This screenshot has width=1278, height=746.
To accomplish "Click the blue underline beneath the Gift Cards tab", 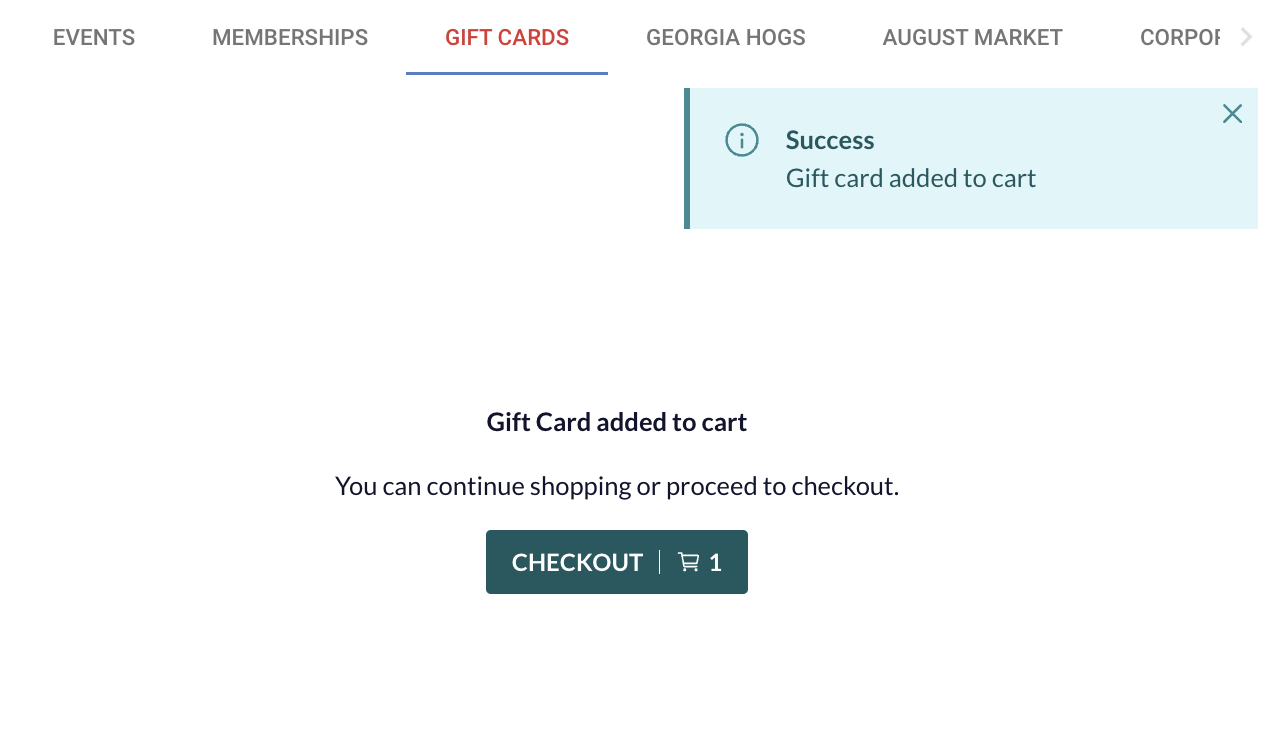I will point(507,73).
